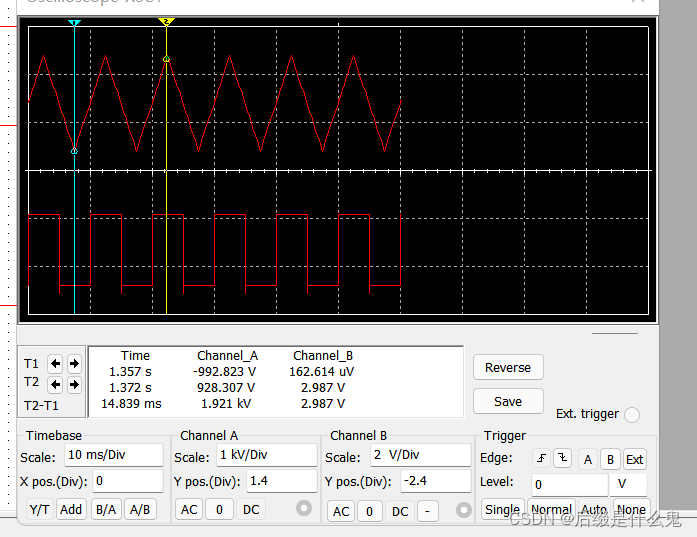The image size is (697, 537).
Task: Switch display to Add mode
Action: click(x=71, y=509)
